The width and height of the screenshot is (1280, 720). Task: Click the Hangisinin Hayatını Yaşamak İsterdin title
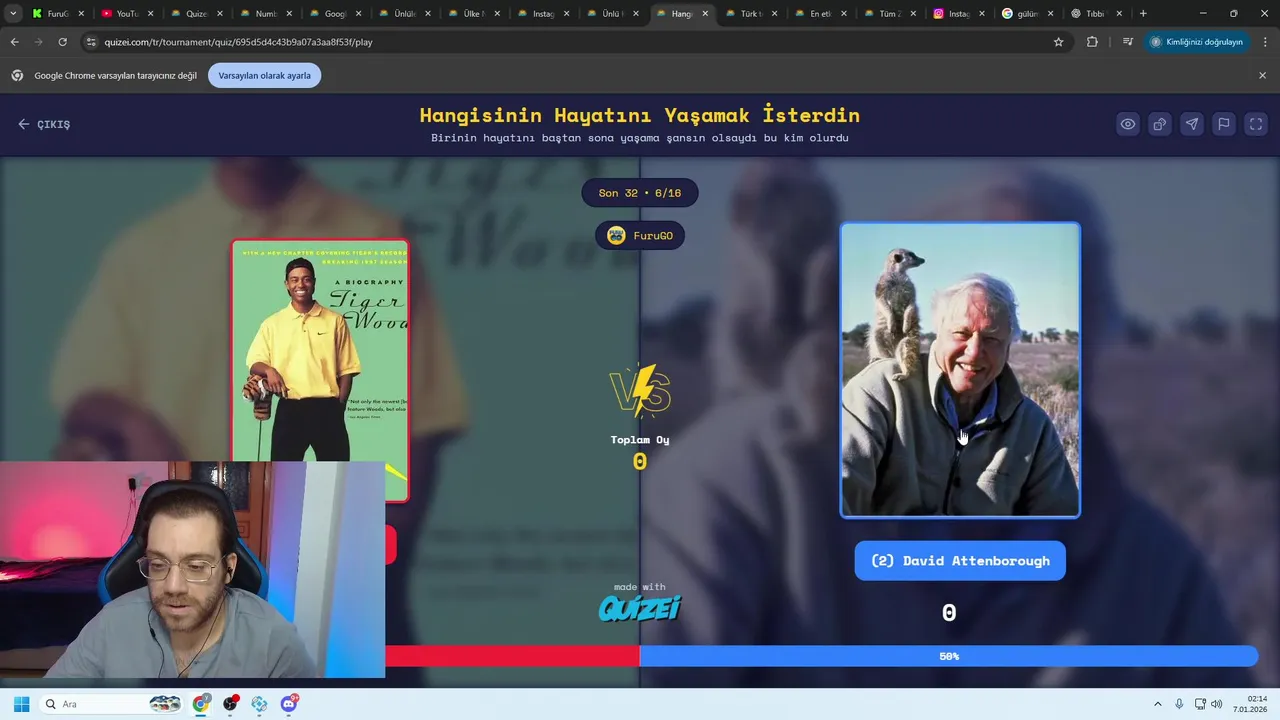pos(640,115)
